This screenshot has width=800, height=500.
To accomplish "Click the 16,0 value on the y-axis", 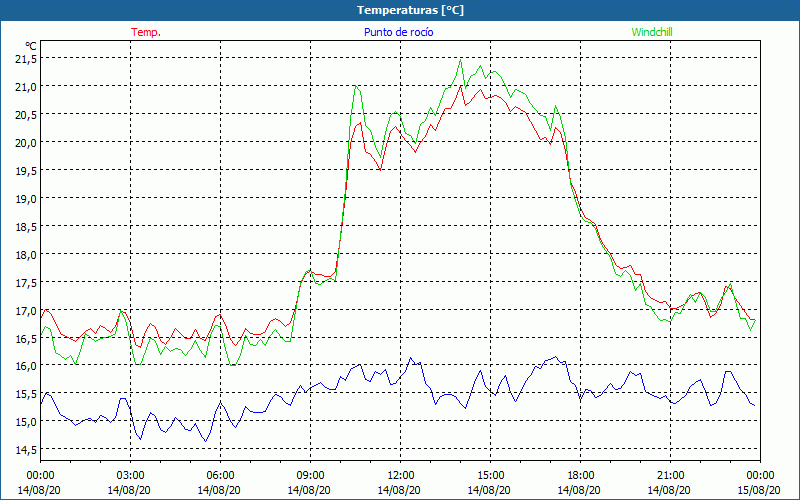I will point(26,366).
